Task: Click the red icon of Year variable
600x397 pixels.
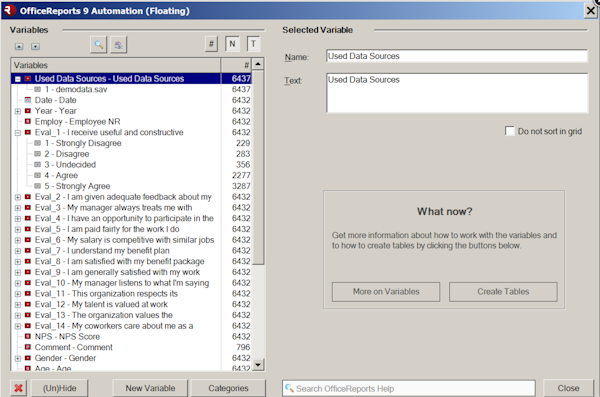Action: pyautogui.click(x=28, y=111)
